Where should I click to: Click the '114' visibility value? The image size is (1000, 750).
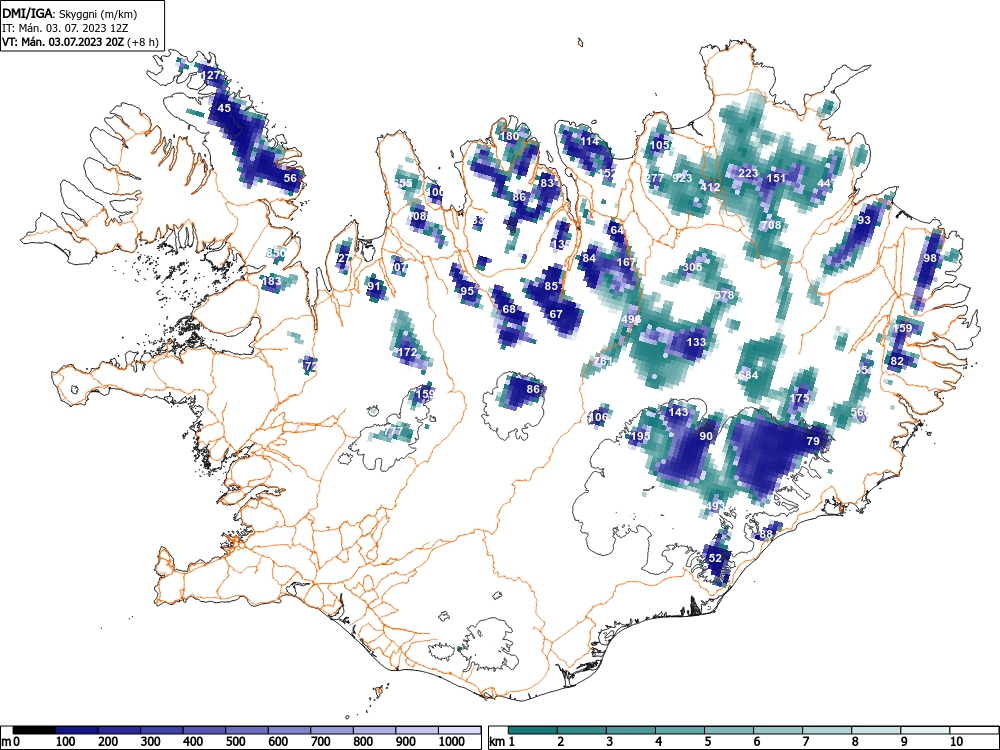pos(589,141)
